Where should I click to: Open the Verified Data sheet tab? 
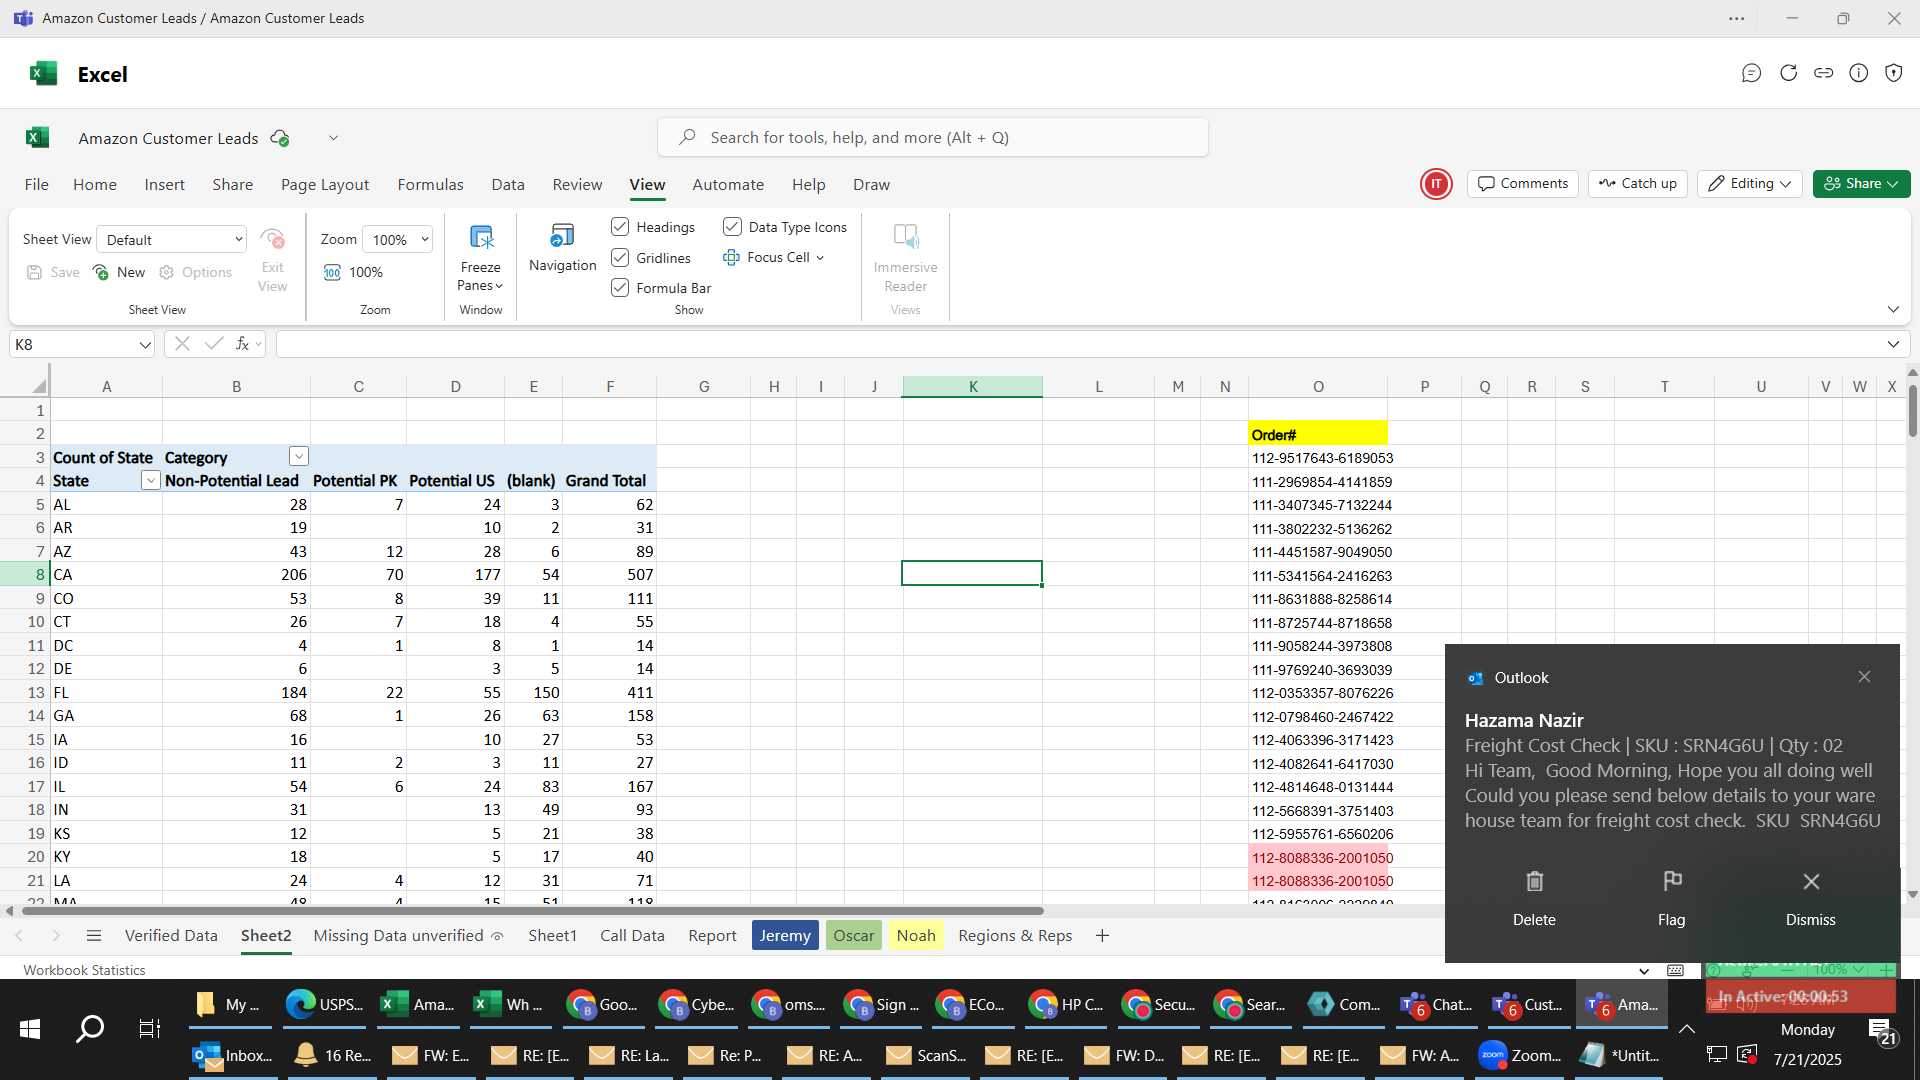coord(171,936)
